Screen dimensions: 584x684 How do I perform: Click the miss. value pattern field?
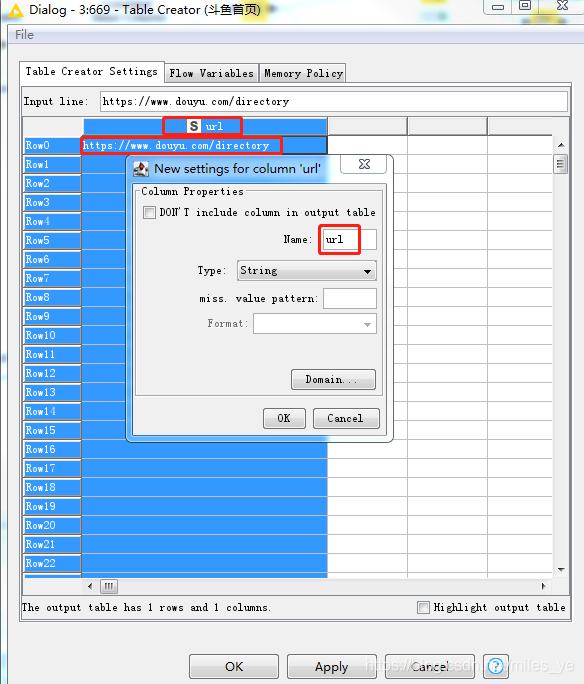pos(350,298)
